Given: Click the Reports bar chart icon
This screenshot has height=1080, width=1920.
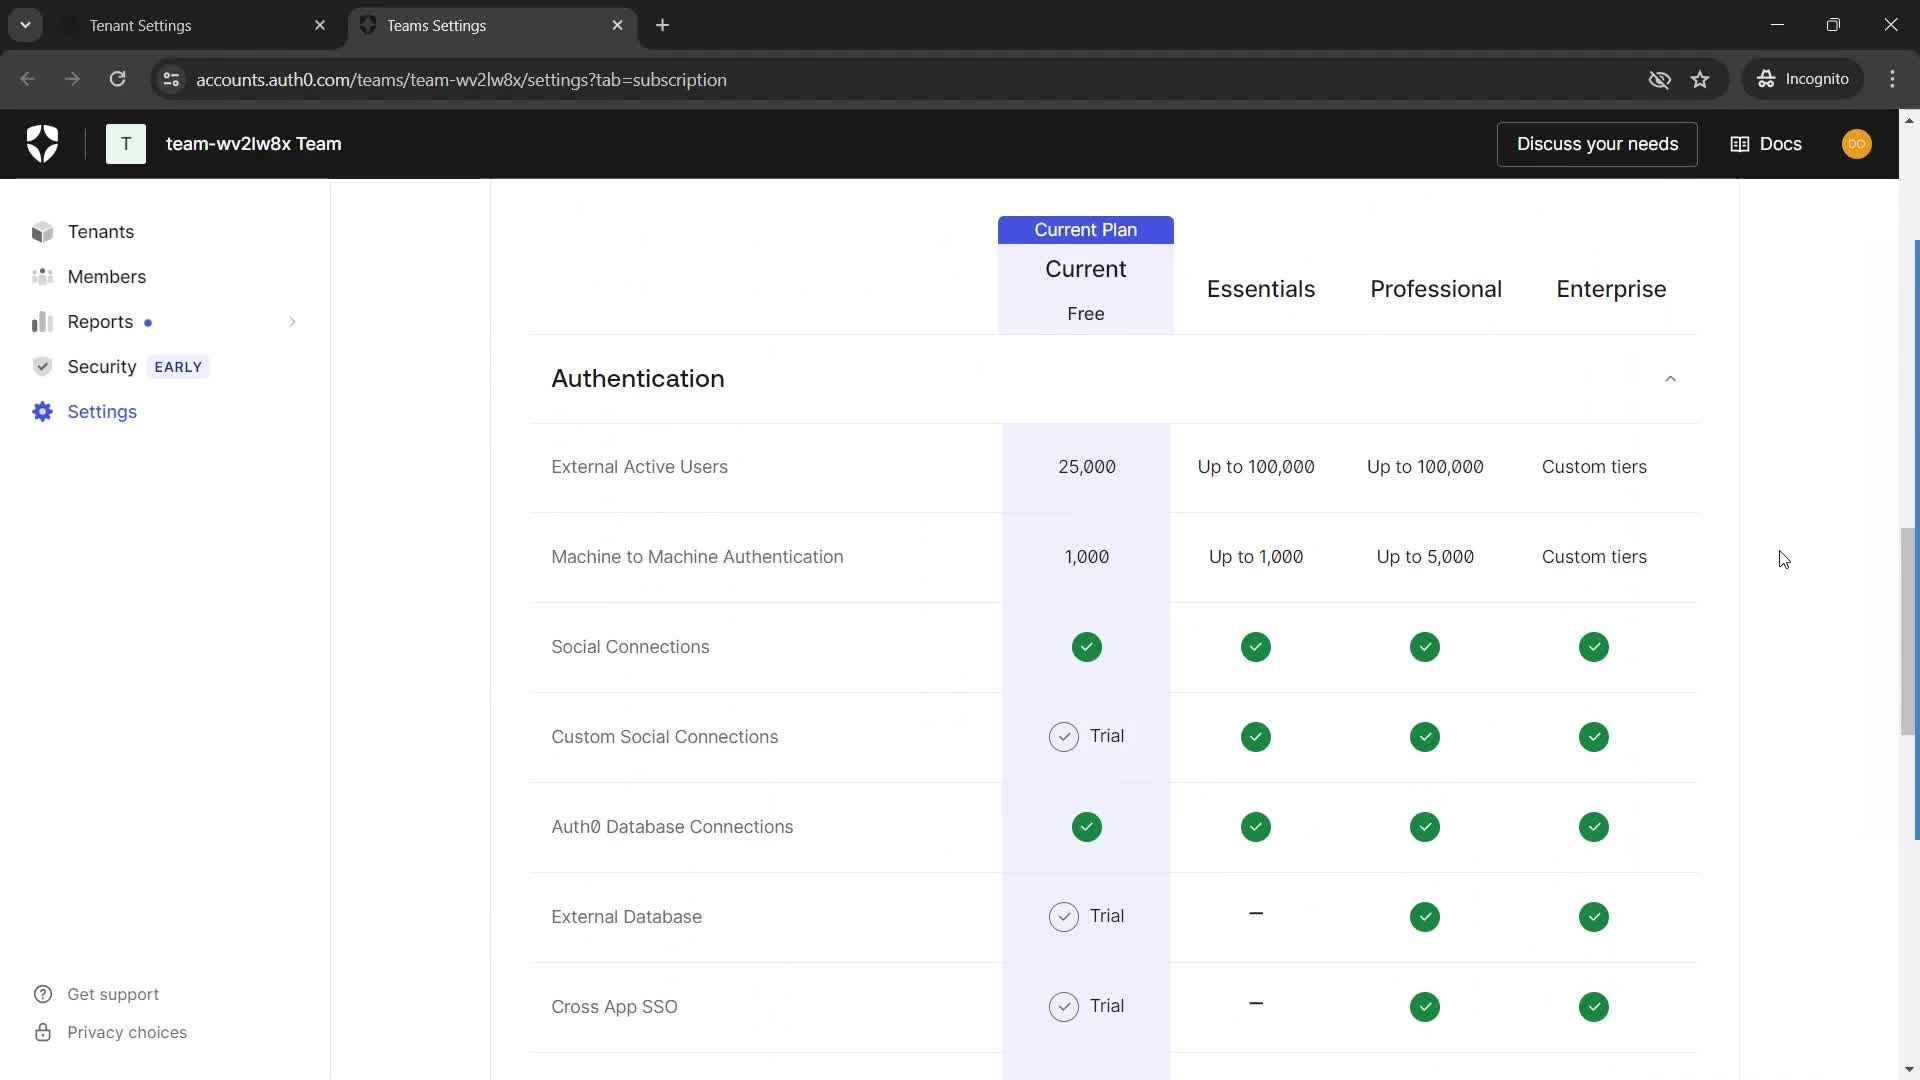Looking at the screenshot, I should [42, 322].
